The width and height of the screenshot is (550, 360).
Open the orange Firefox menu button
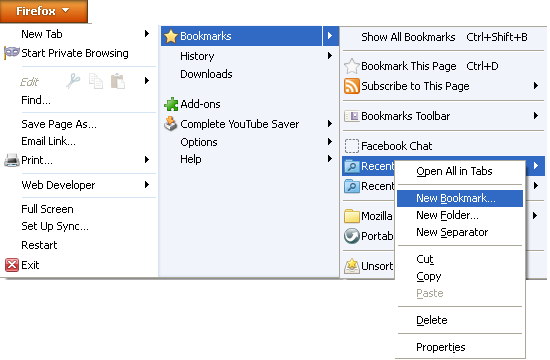pos(43,11)
